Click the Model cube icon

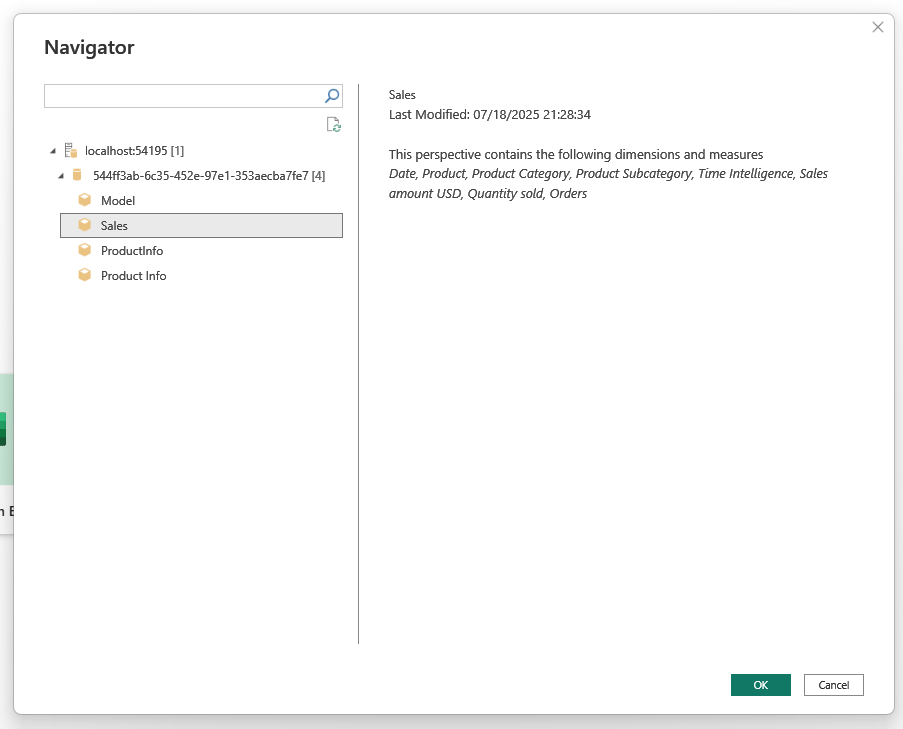pos(85,200)
